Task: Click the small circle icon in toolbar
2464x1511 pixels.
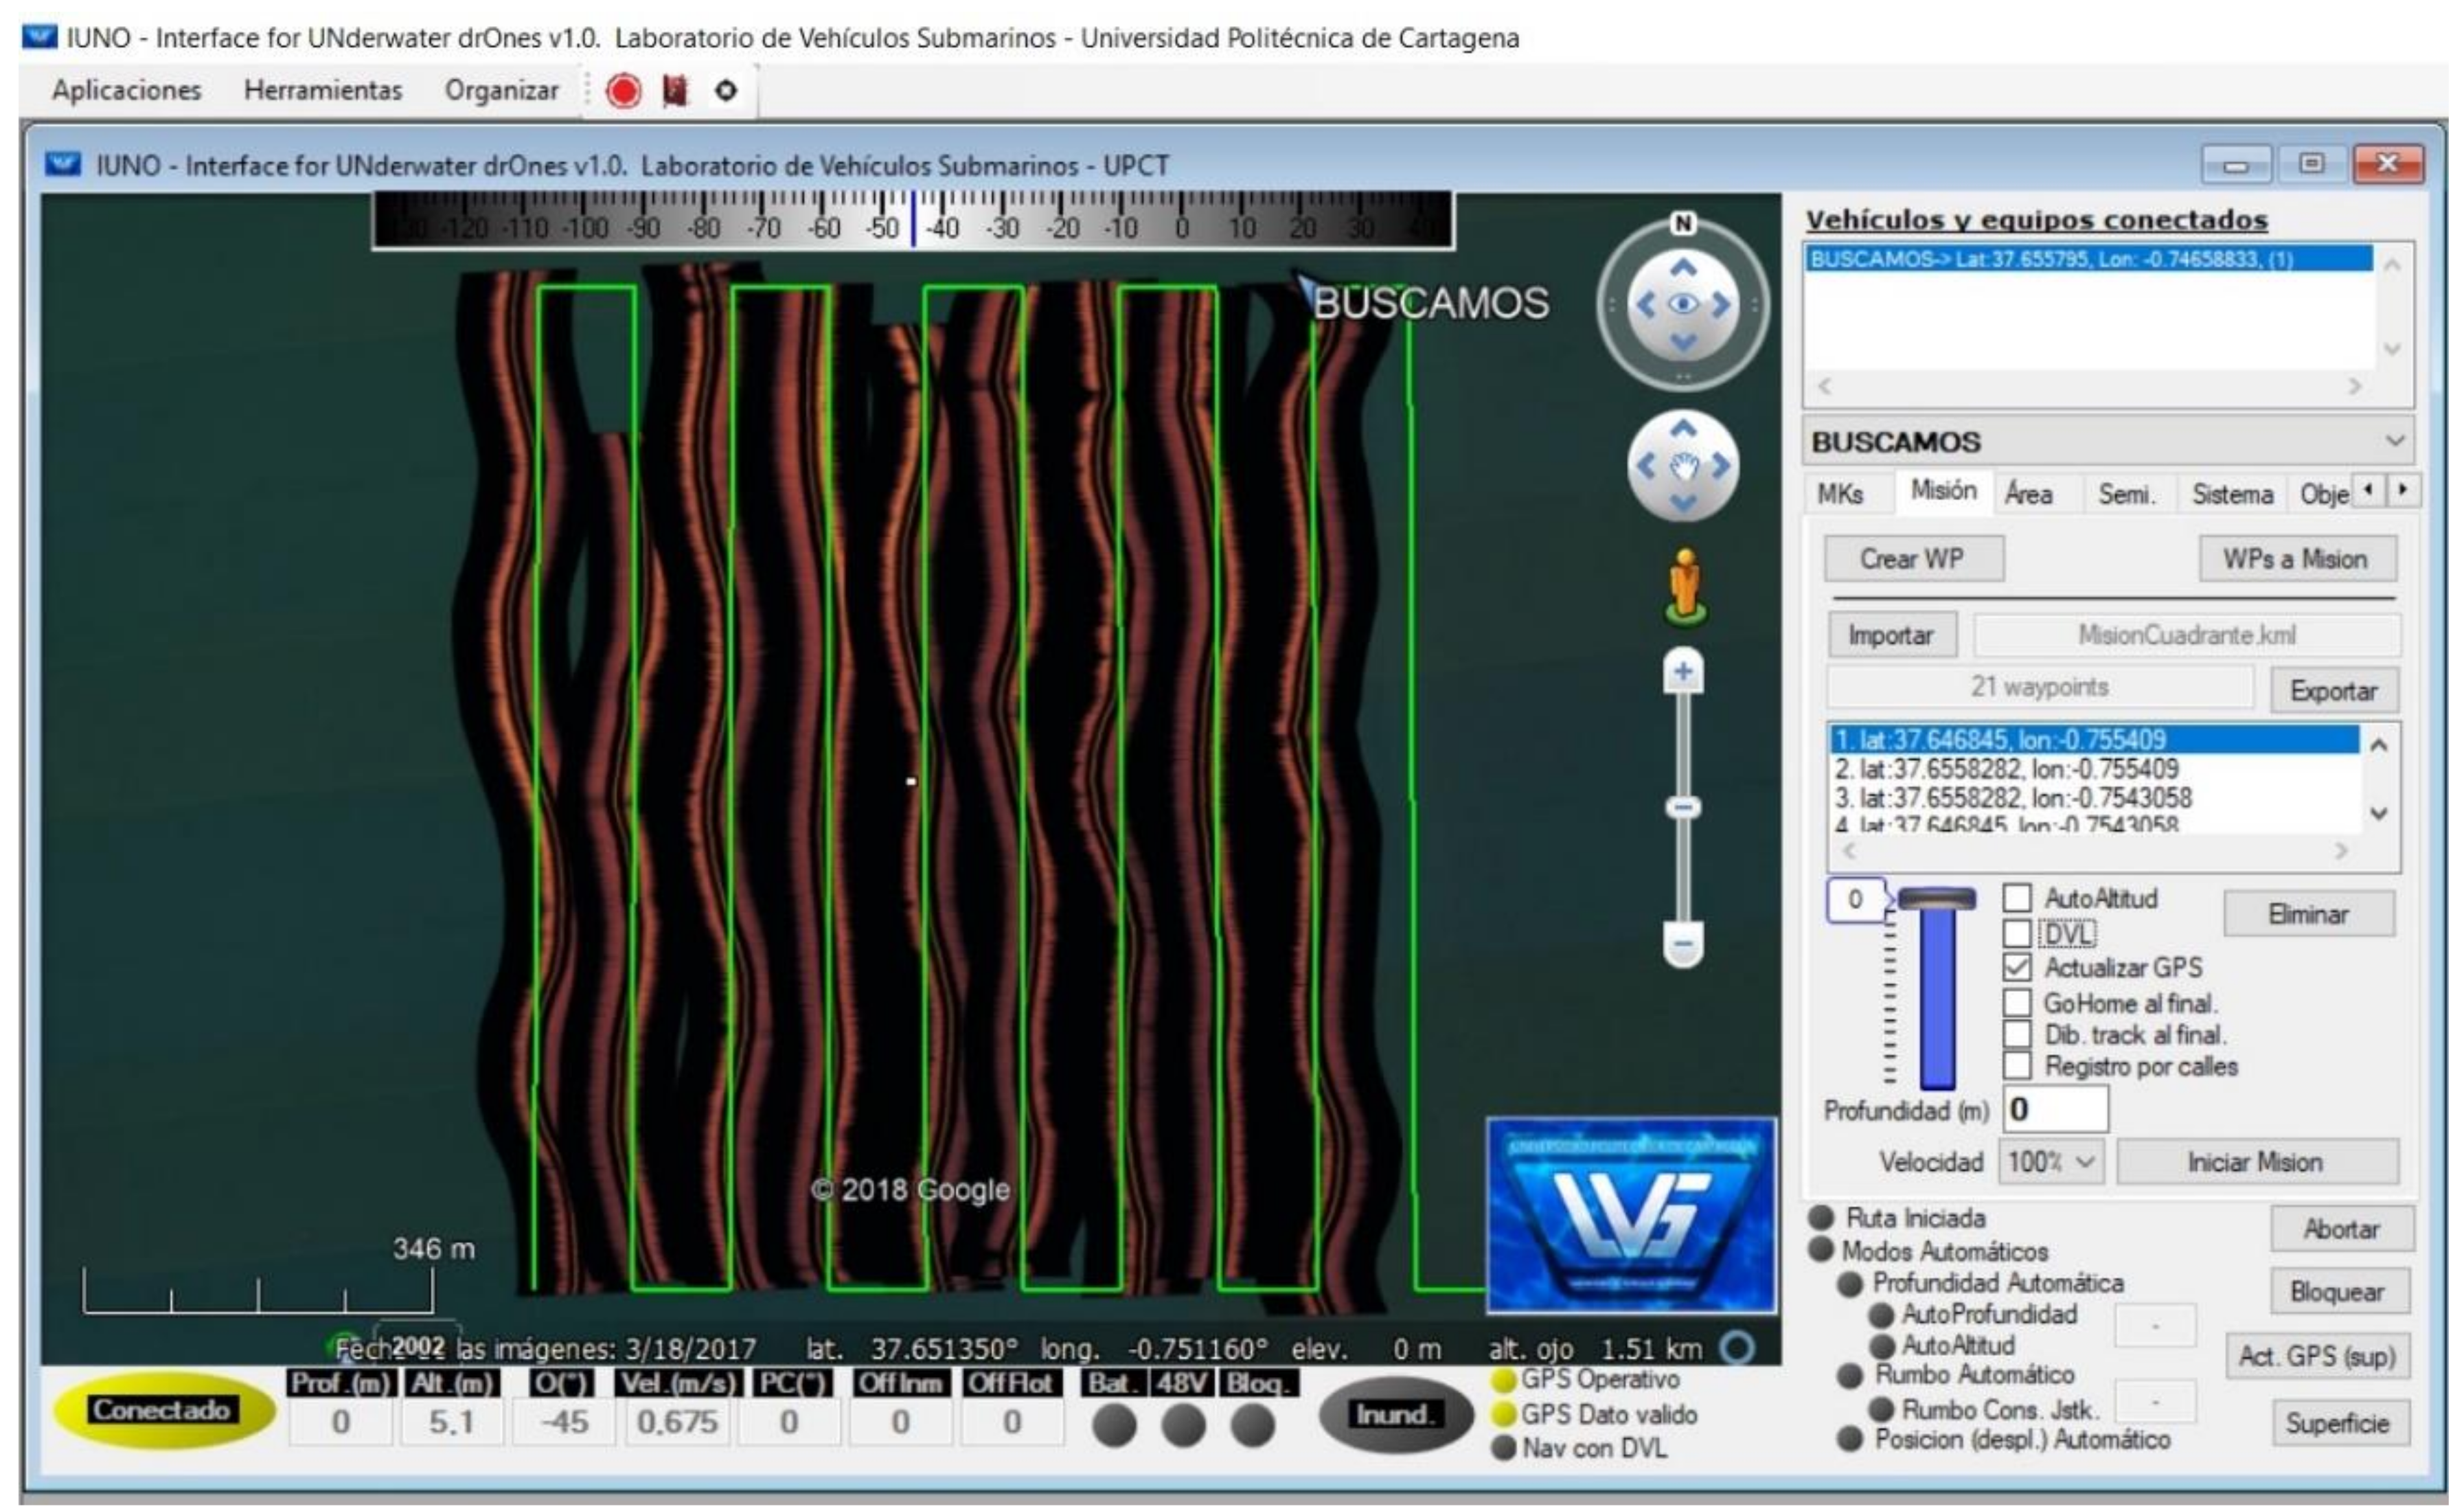Action: 726,91
